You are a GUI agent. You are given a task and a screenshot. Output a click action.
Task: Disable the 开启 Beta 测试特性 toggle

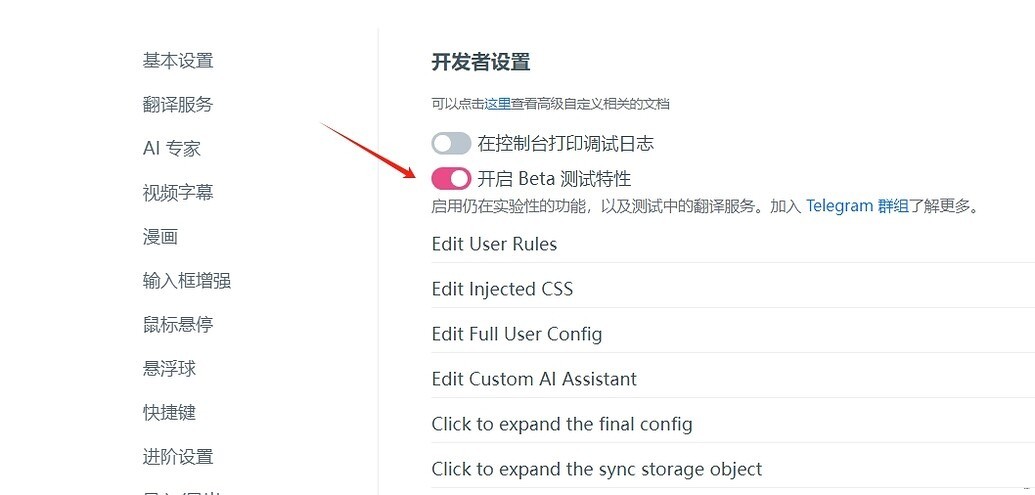click(x=451, y=179)
